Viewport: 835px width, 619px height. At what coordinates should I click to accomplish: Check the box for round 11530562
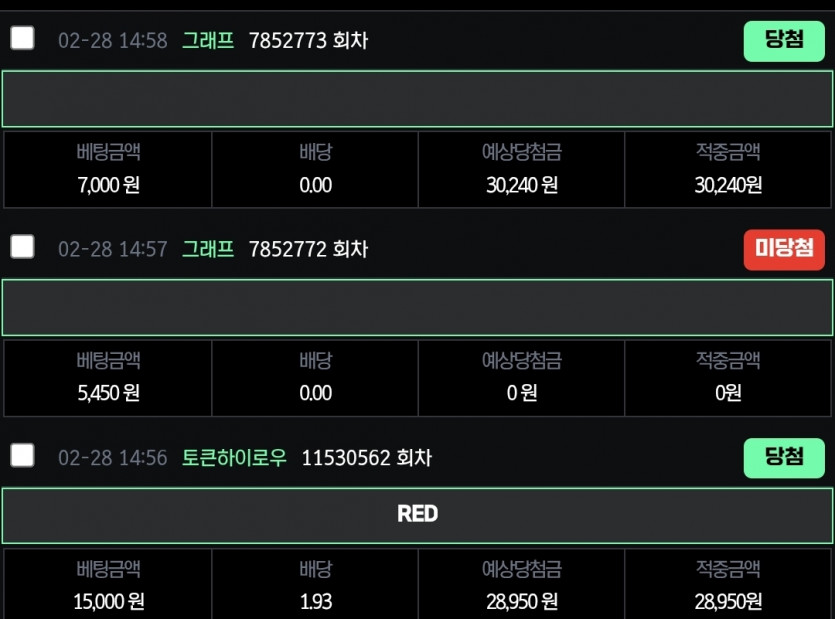(x=22, y=456)
